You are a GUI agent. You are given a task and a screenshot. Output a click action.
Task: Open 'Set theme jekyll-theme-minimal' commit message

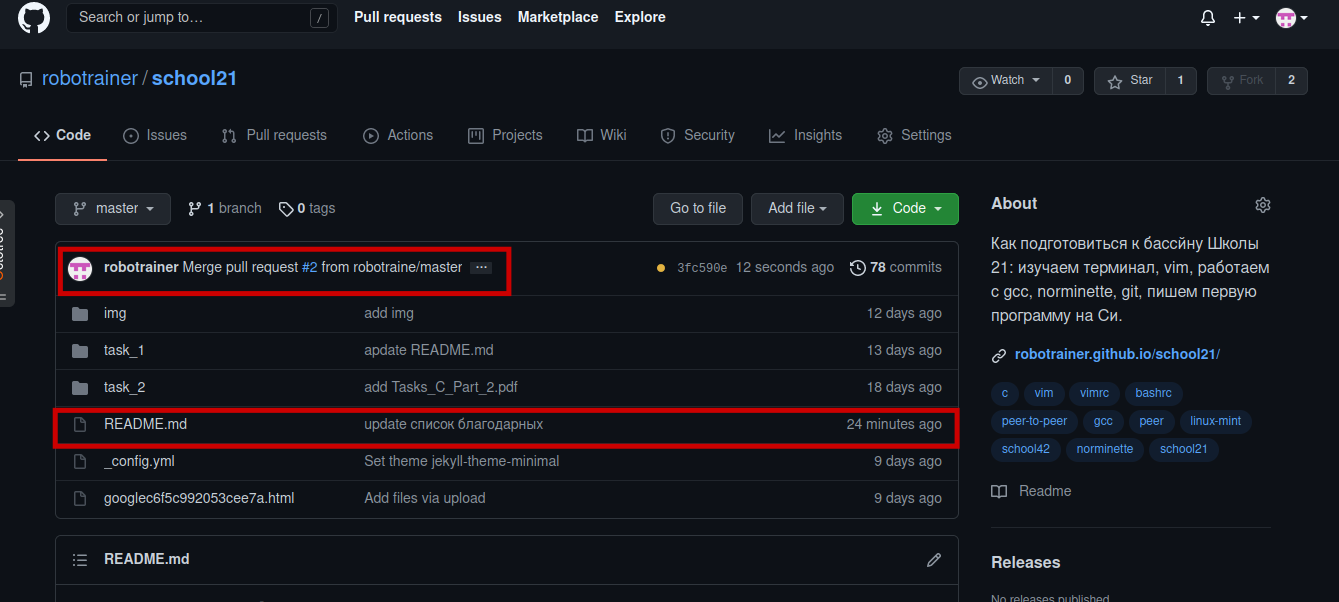462,461
